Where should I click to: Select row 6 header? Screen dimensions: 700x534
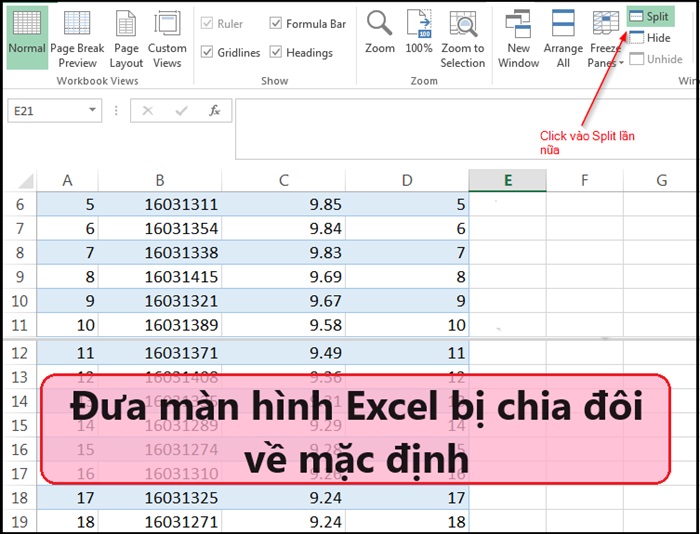point(20,204)
